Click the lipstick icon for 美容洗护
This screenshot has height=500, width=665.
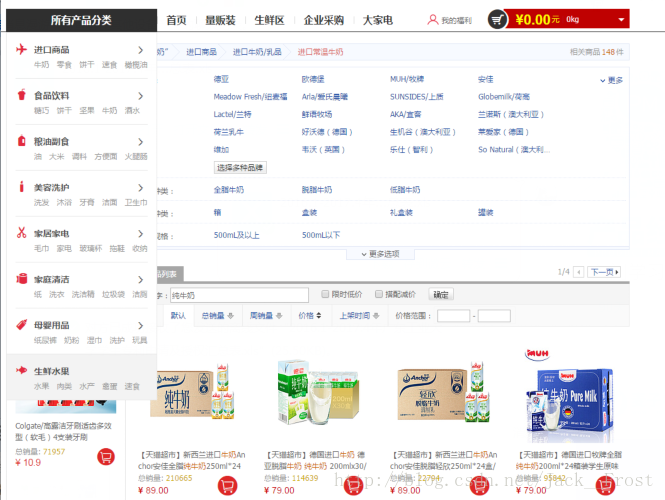[21, 186]
